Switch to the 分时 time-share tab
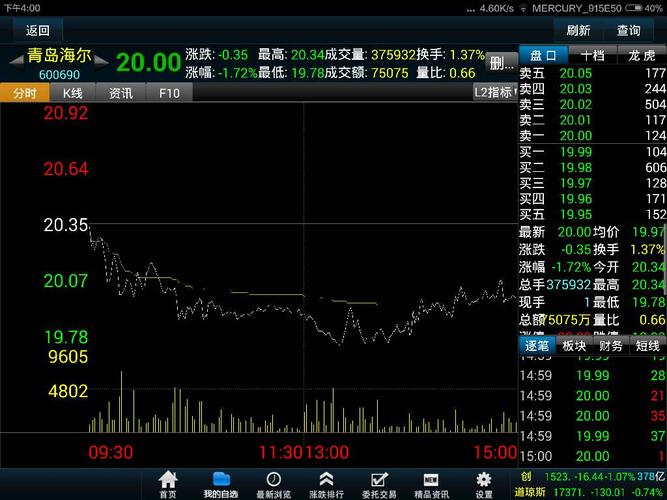 [x=25, y=93]
